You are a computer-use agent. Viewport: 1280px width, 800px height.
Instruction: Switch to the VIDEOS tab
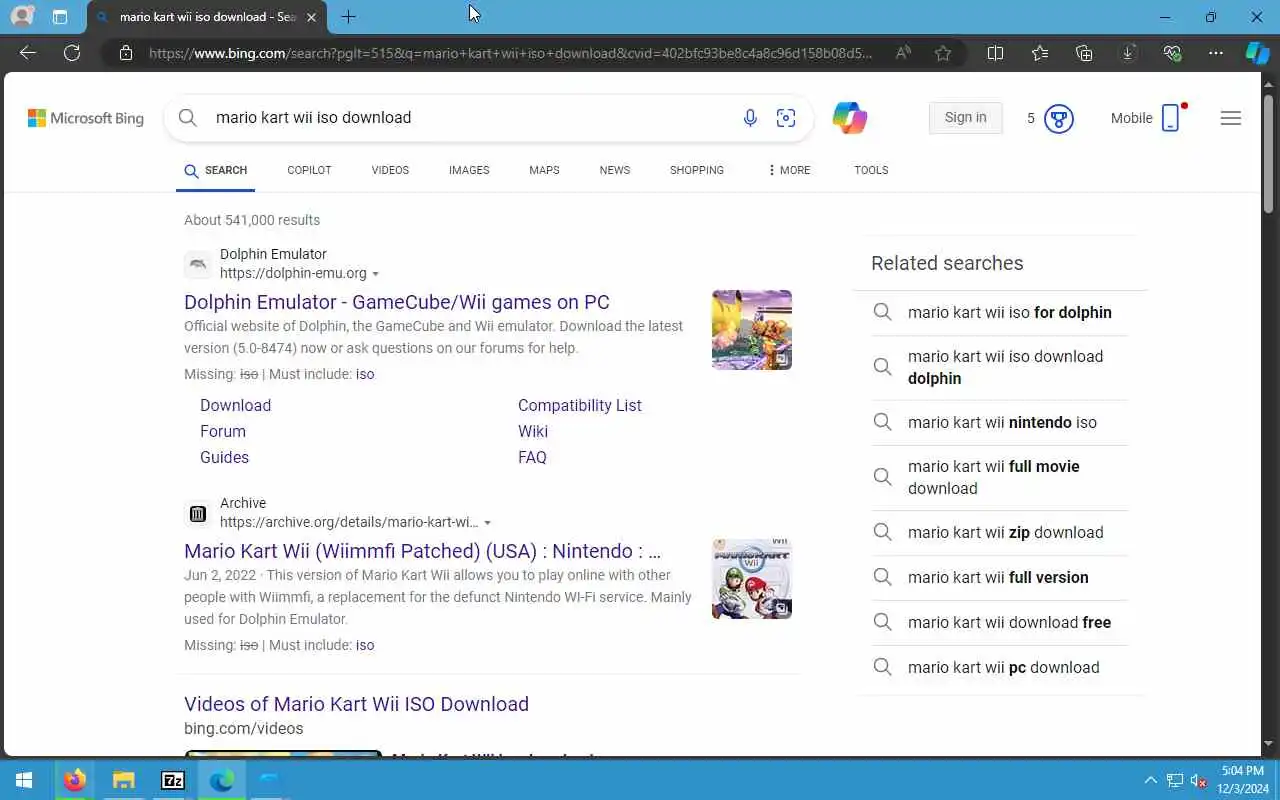390,170
